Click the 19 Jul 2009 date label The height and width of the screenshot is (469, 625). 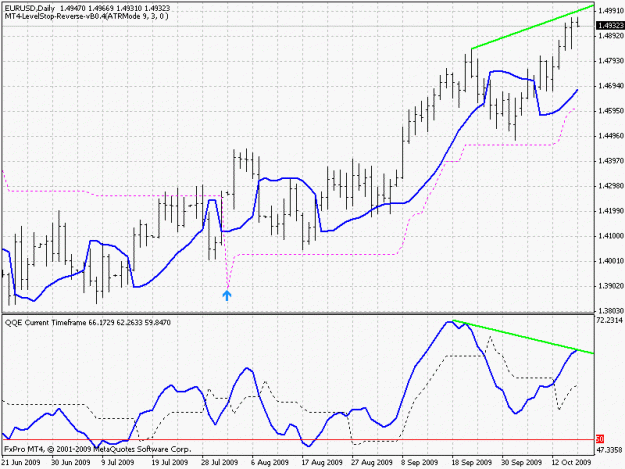coord(170,462)
